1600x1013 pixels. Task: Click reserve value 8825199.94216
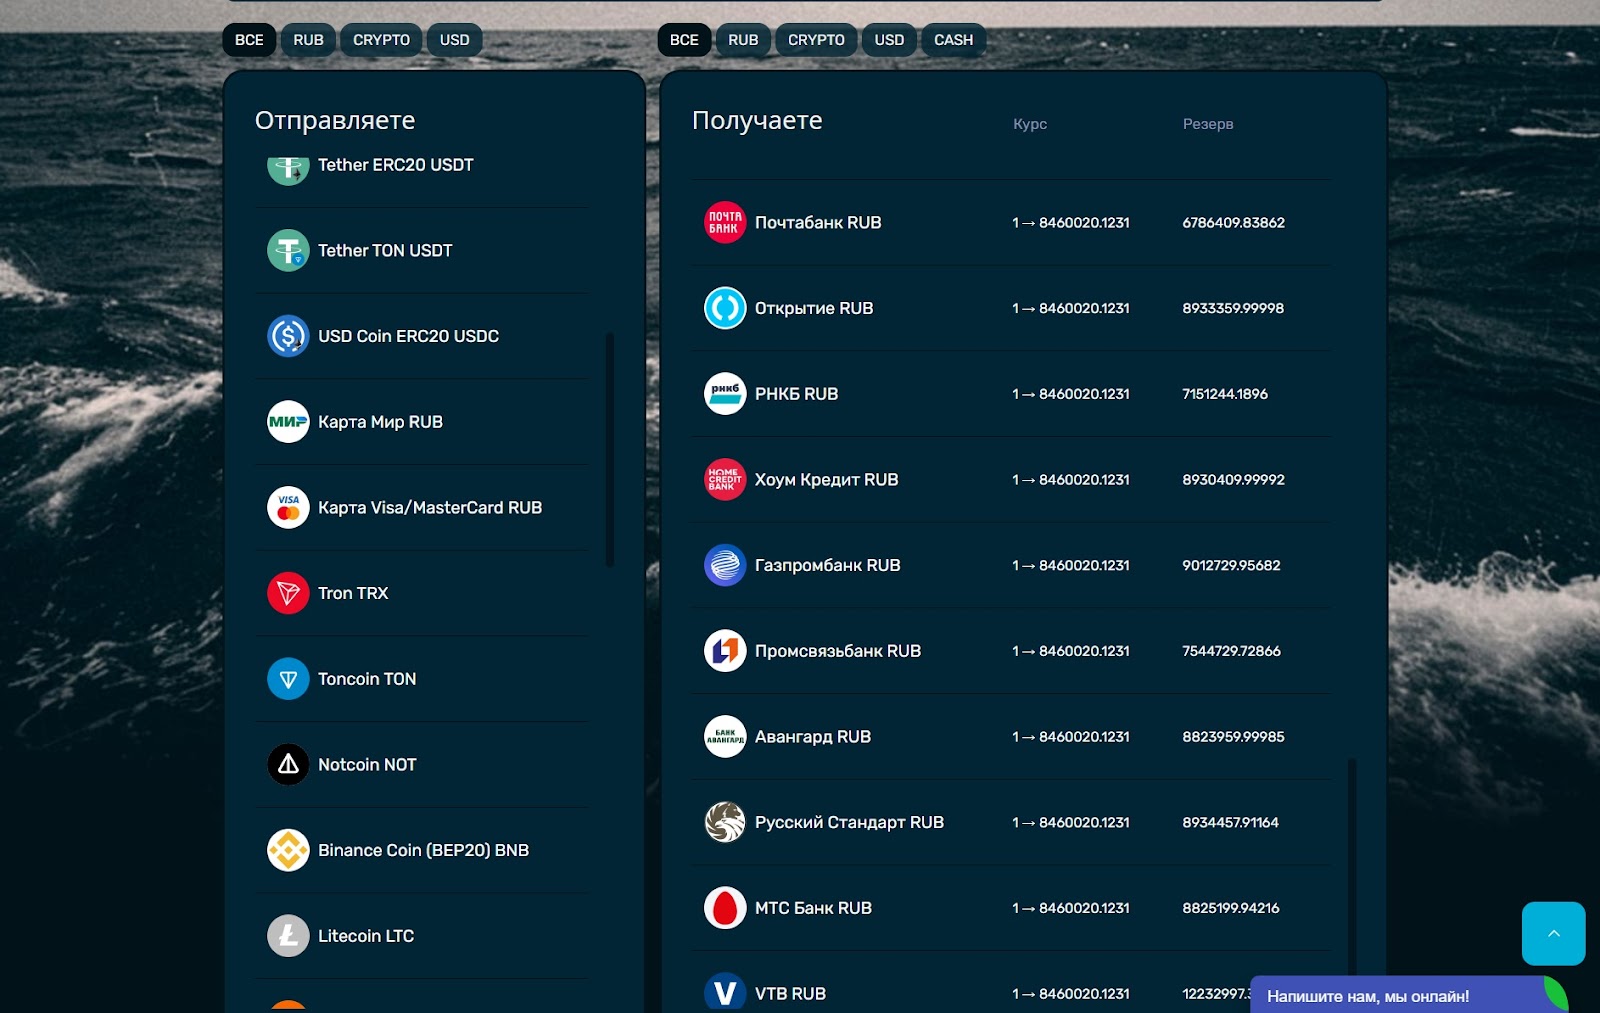pyautogui.click(x=1230, y=908)
